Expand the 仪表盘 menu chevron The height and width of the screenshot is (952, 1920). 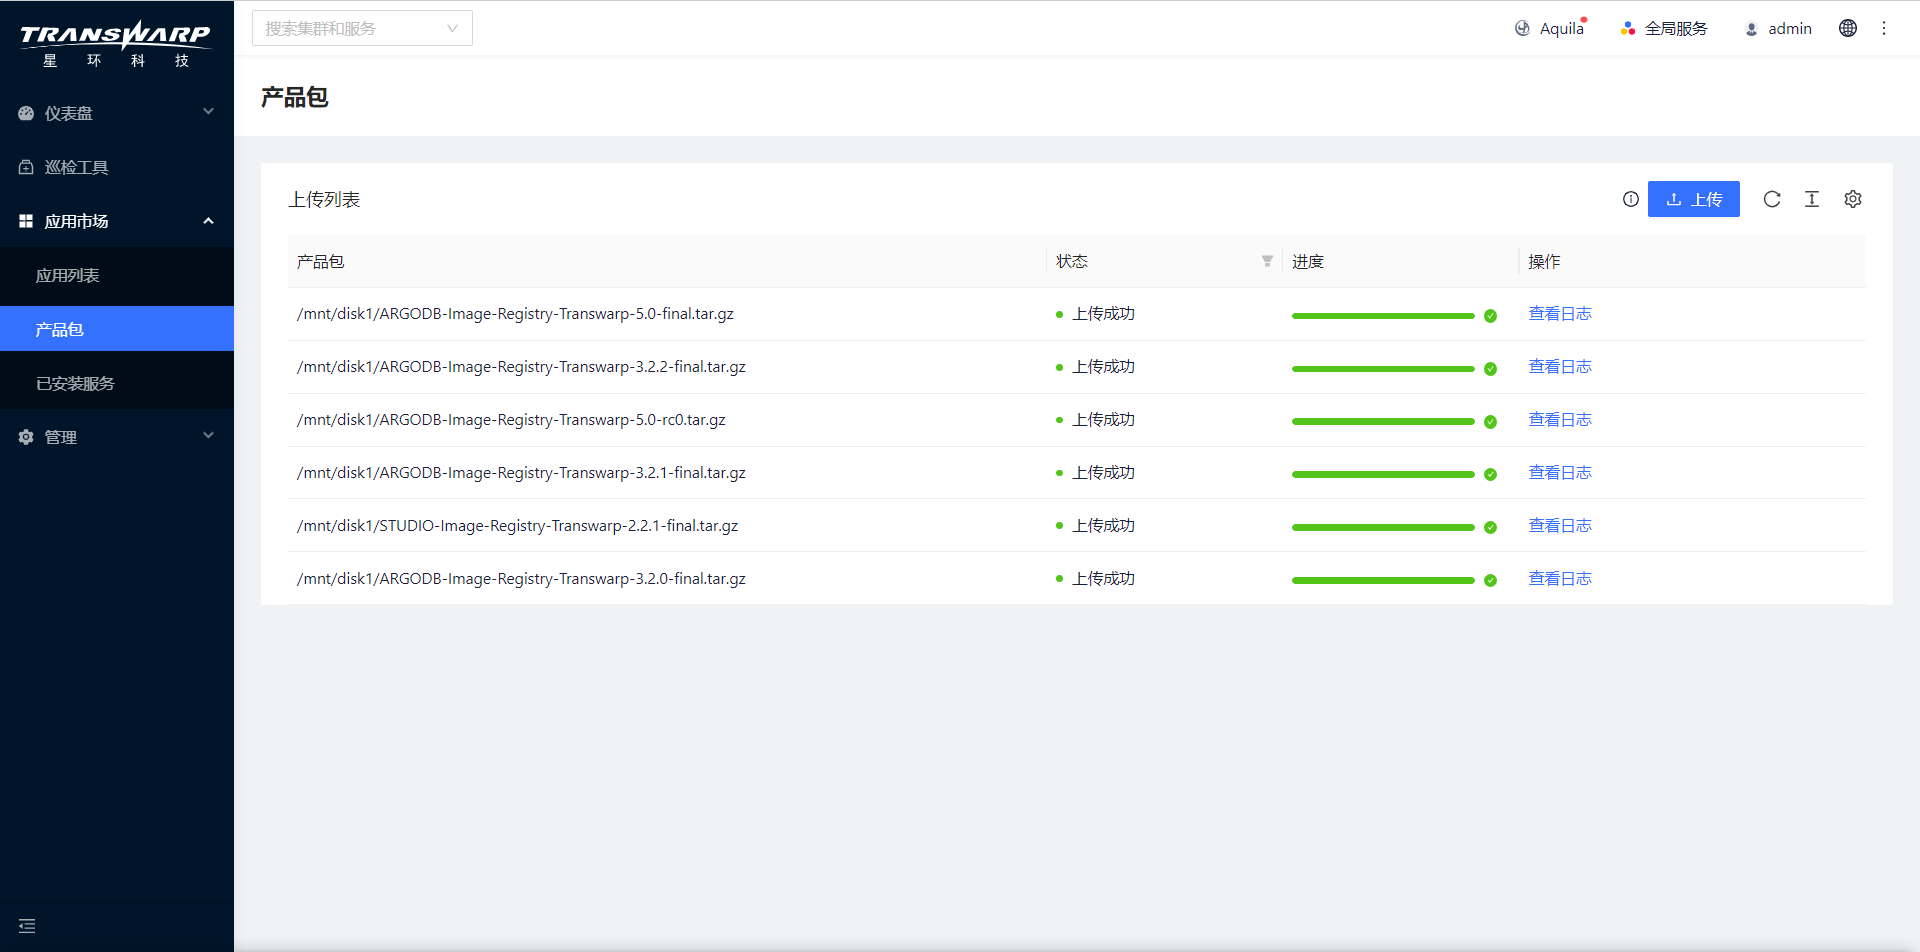(x=208, y=111)
